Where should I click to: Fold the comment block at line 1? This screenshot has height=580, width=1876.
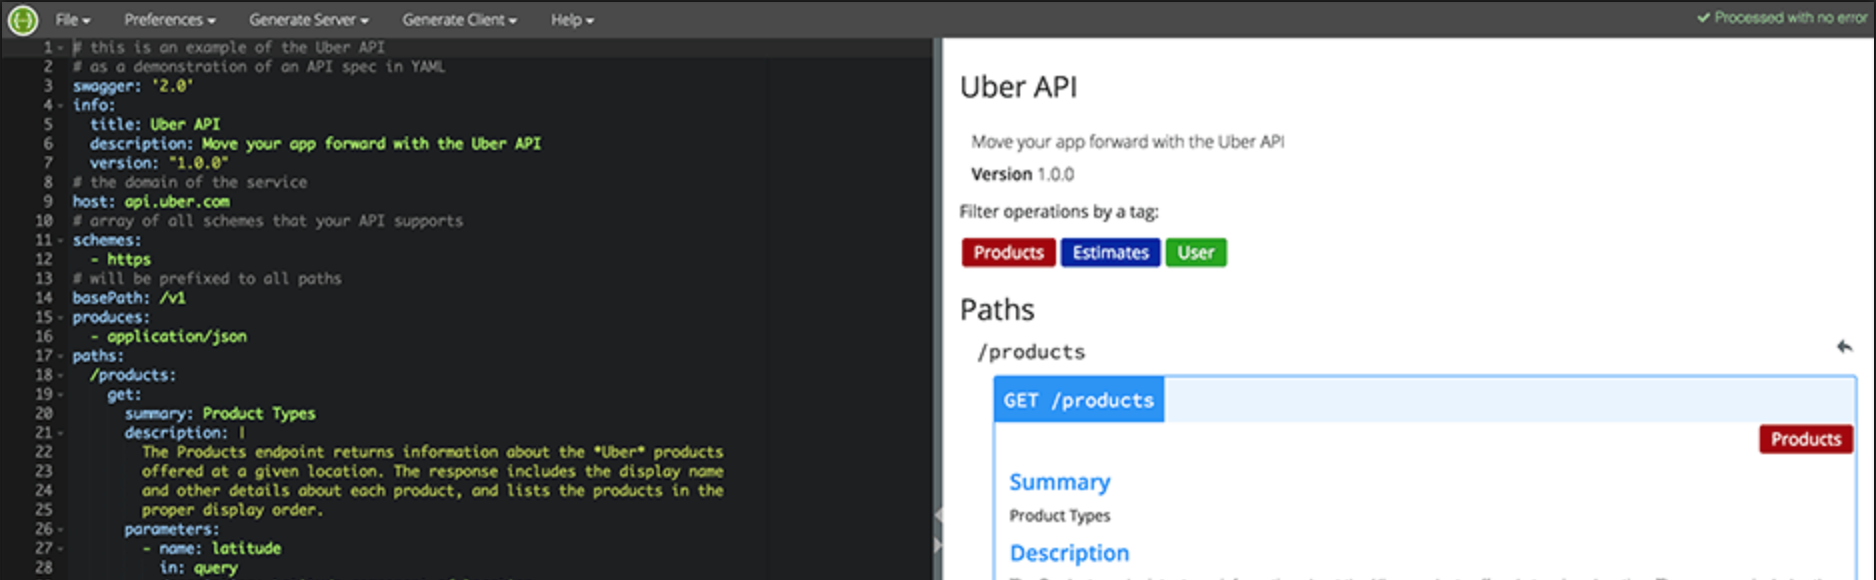click(x=61, y=47)
